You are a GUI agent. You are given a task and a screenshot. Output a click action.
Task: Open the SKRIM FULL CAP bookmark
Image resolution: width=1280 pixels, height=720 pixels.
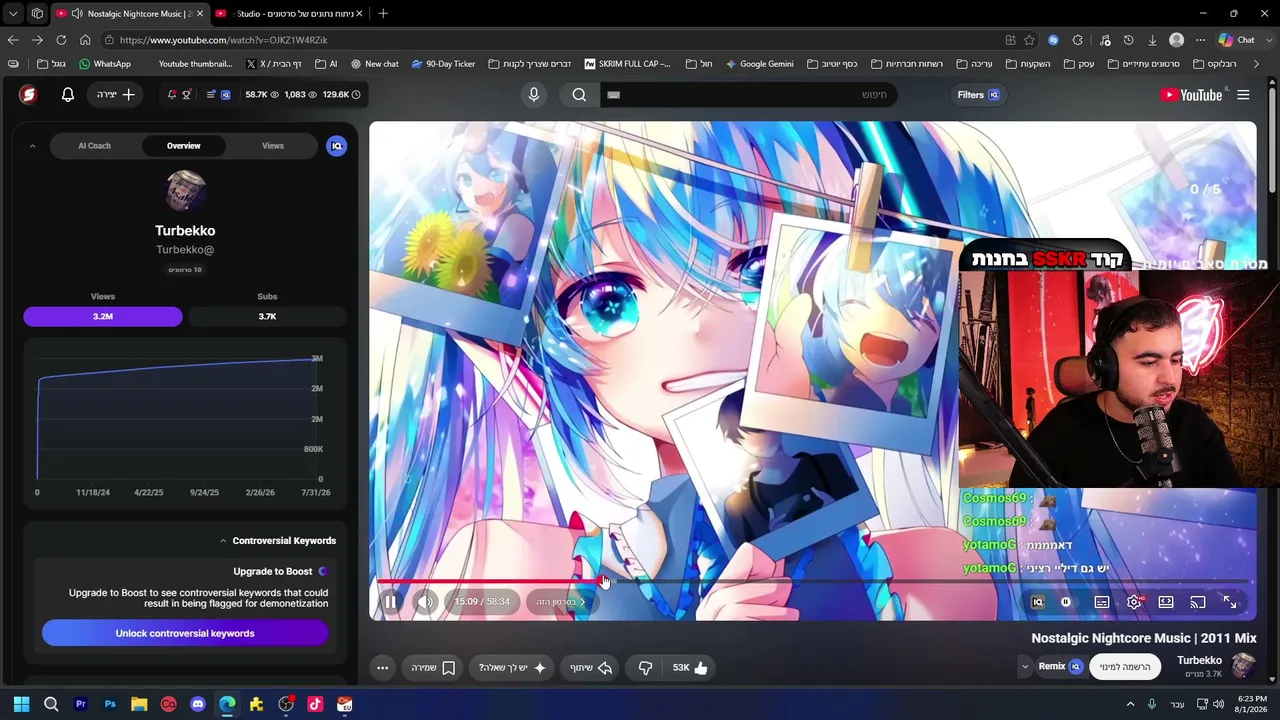628,64
